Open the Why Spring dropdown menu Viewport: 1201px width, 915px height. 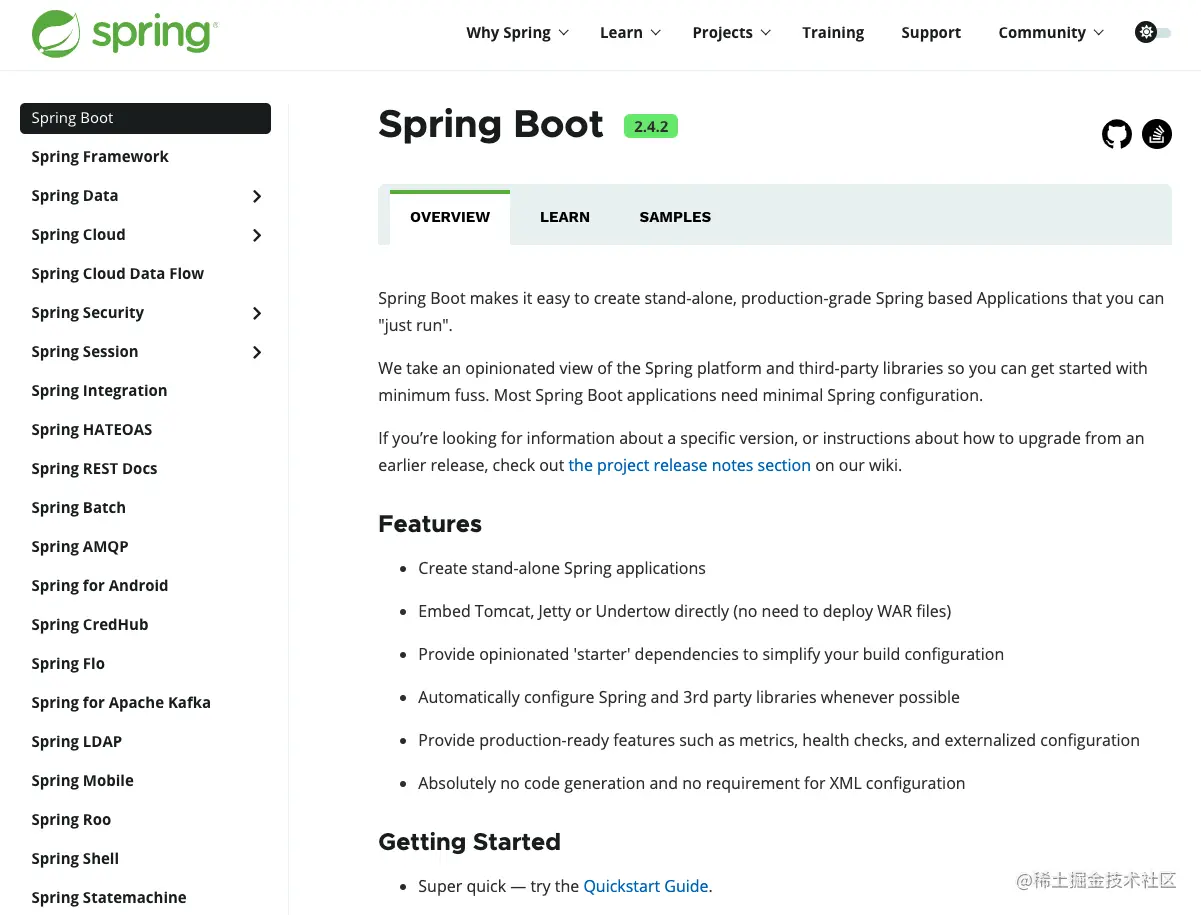click(x=517, y=33)
